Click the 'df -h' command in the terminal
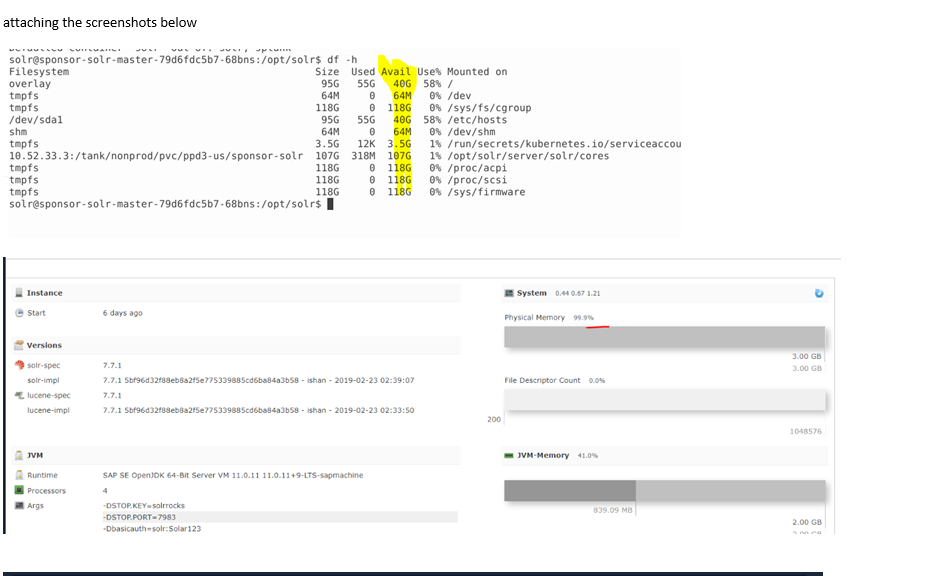The image size is (942, 576). tap(342, 59)
